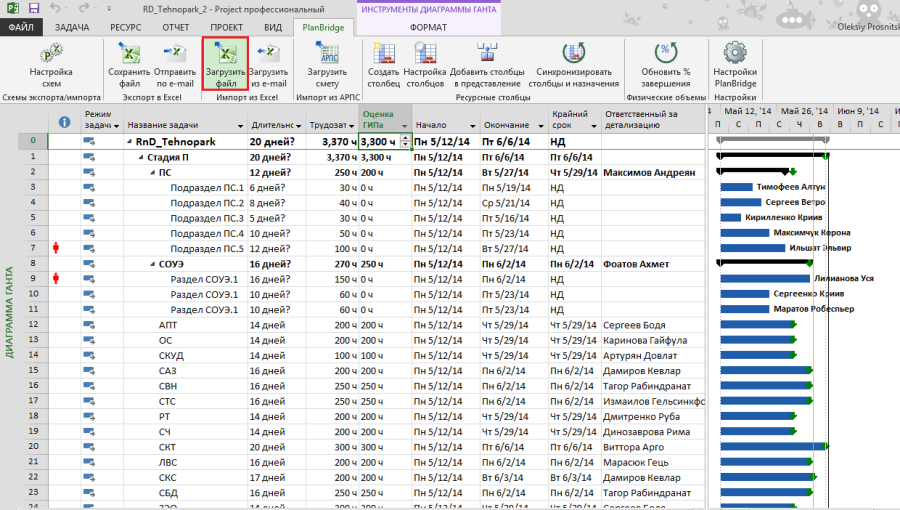Click Синхронизировать столбцы и назначения icon
The height and width of the screenshot is (510, 900).
pyautogui.click(x=573, y=65)
